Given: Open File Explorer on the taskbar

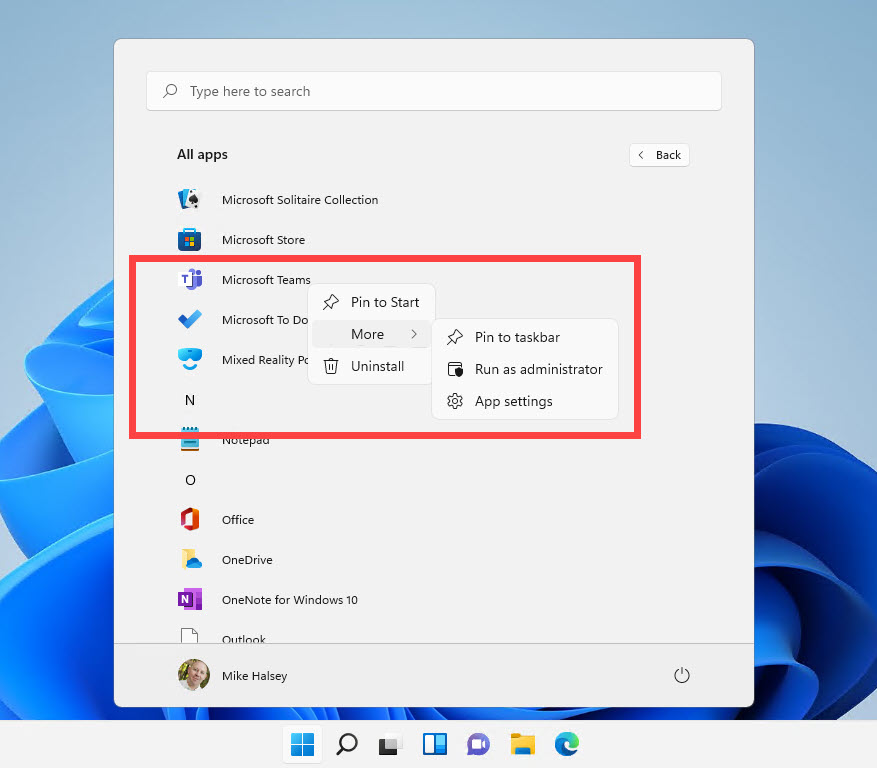Looking at the screenshot, I should [522, 744].
